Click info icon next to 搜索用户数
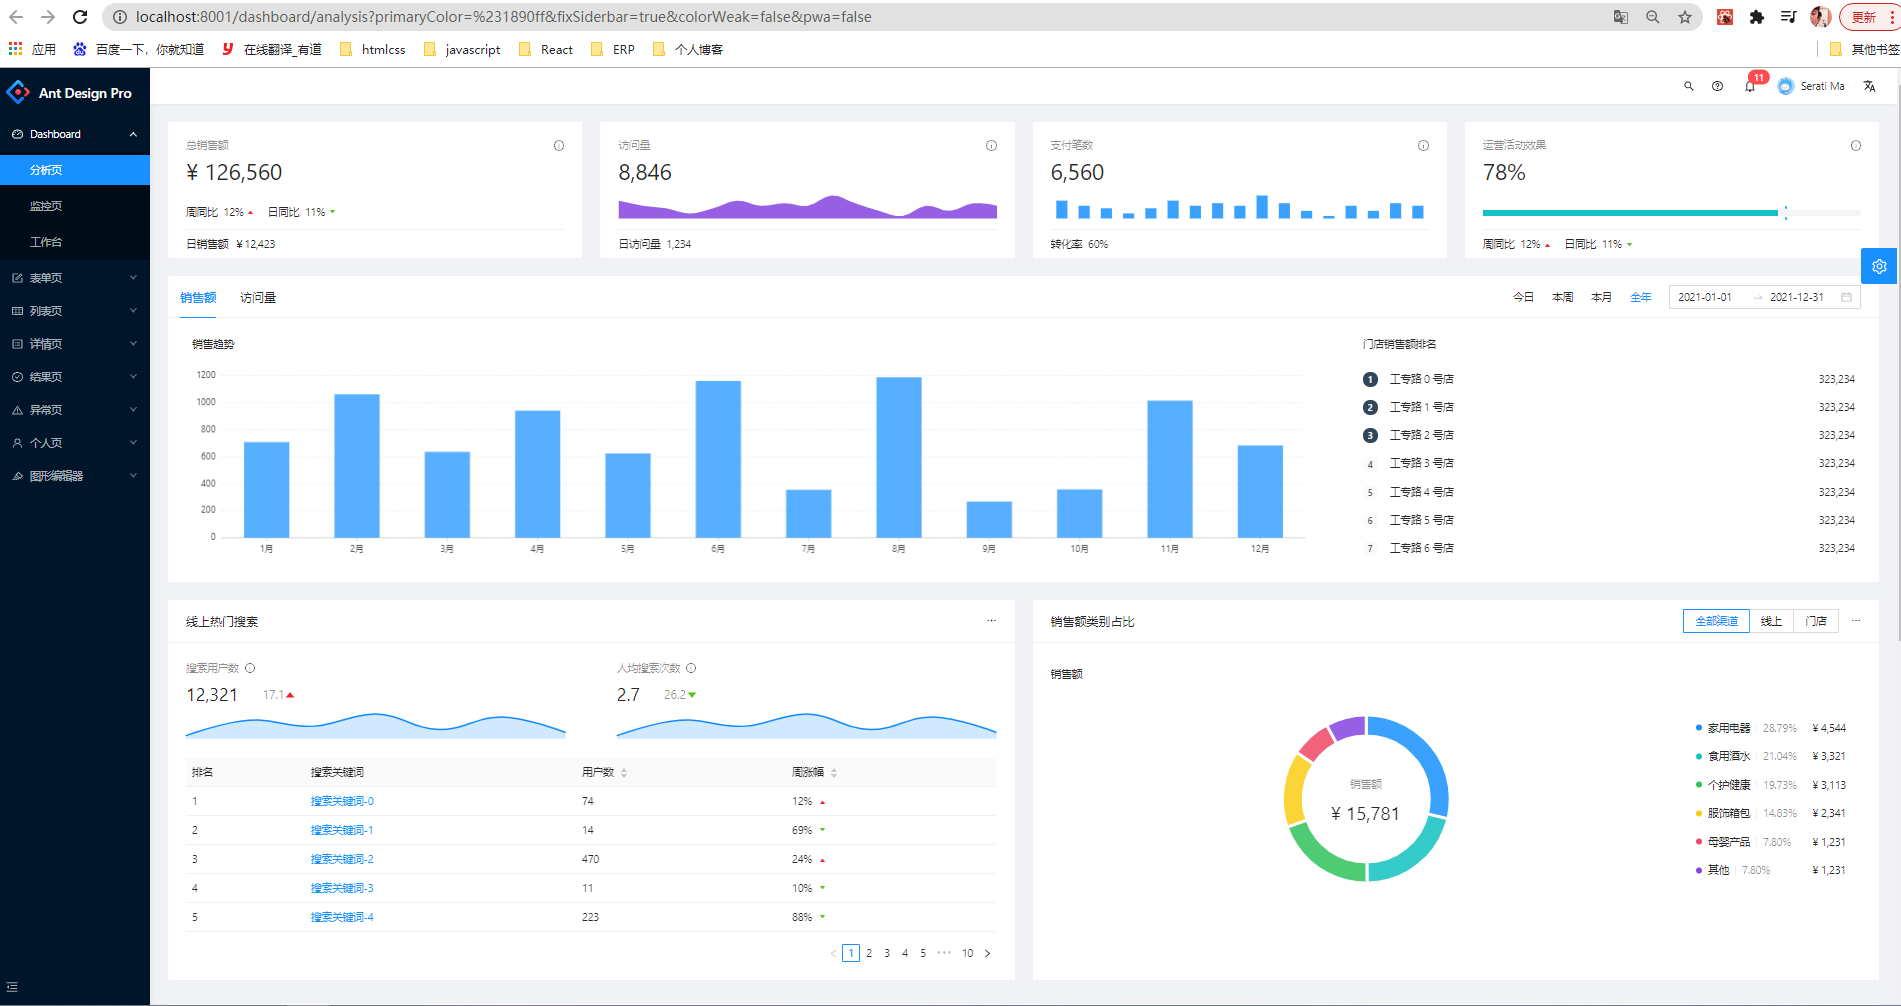Screen dimensions: 1901x1006 [x=250, y=668]
